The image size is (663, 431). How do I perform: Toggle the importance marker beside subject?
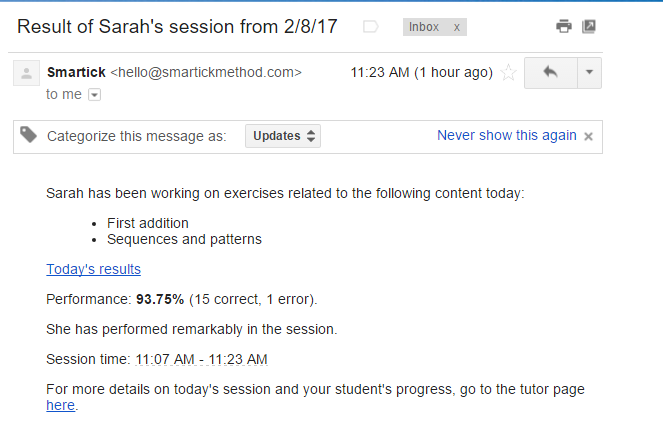(x=371, y=27)
